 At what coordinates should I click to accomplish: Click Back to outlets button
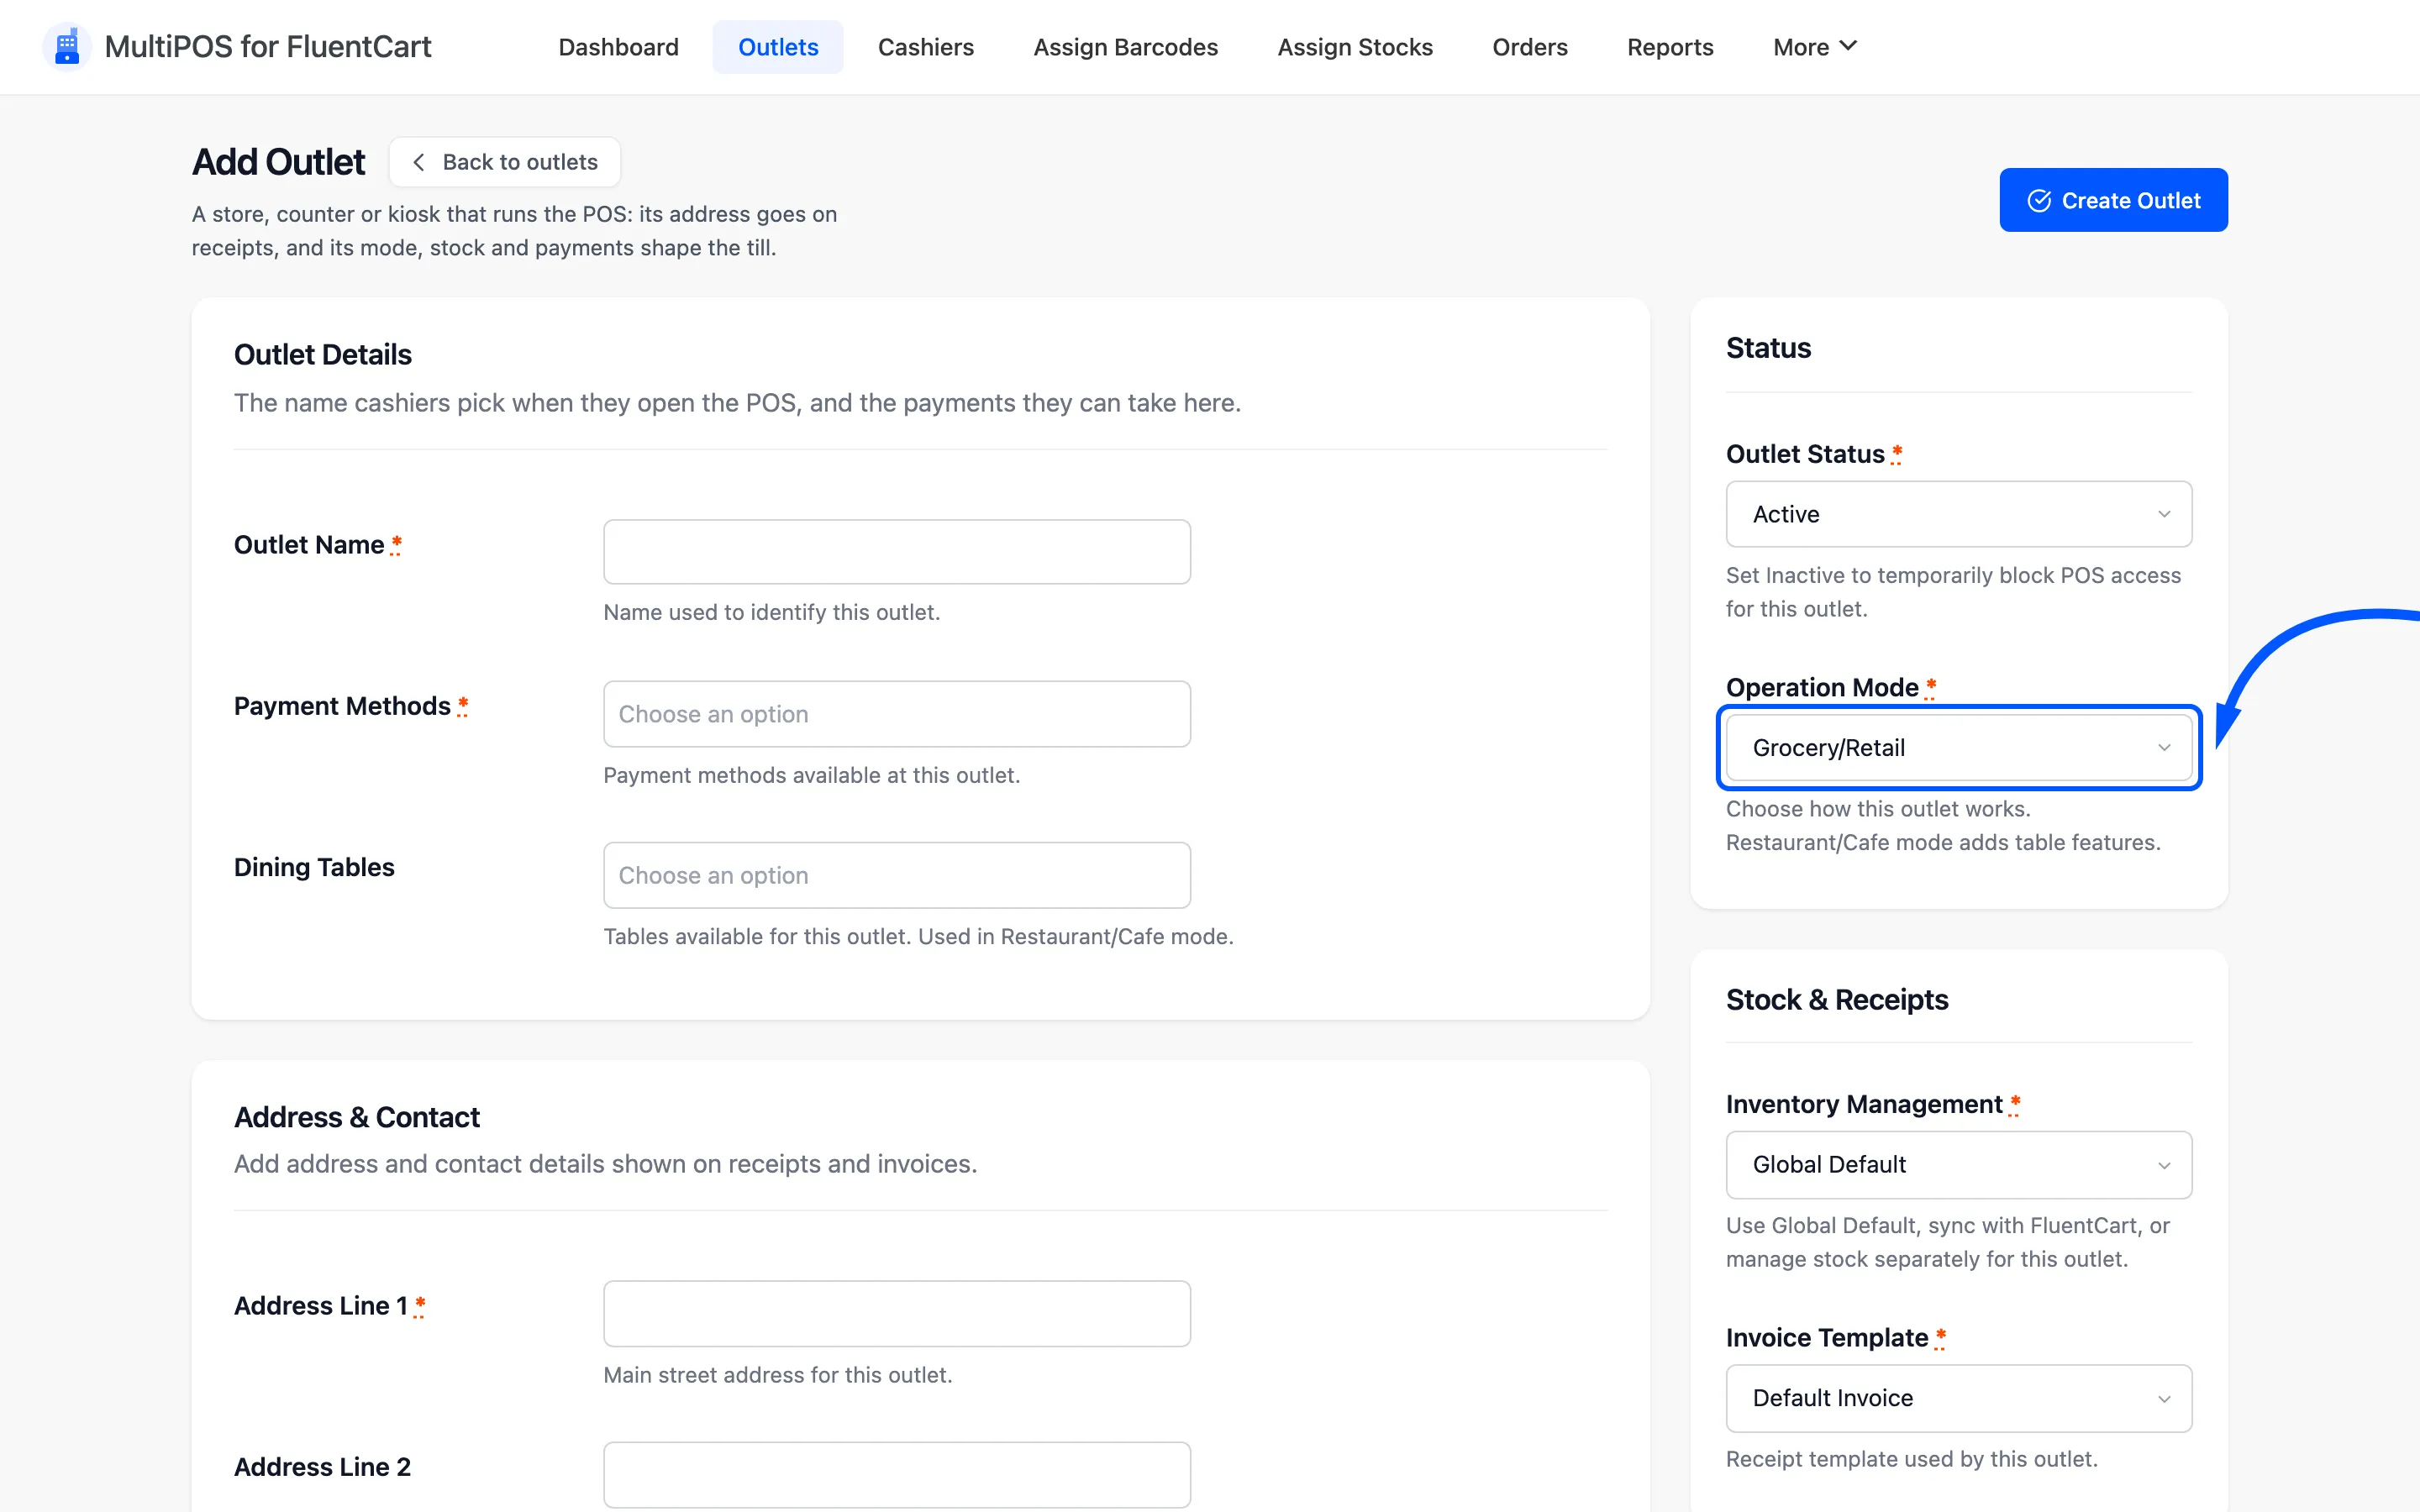pos(505,162)
